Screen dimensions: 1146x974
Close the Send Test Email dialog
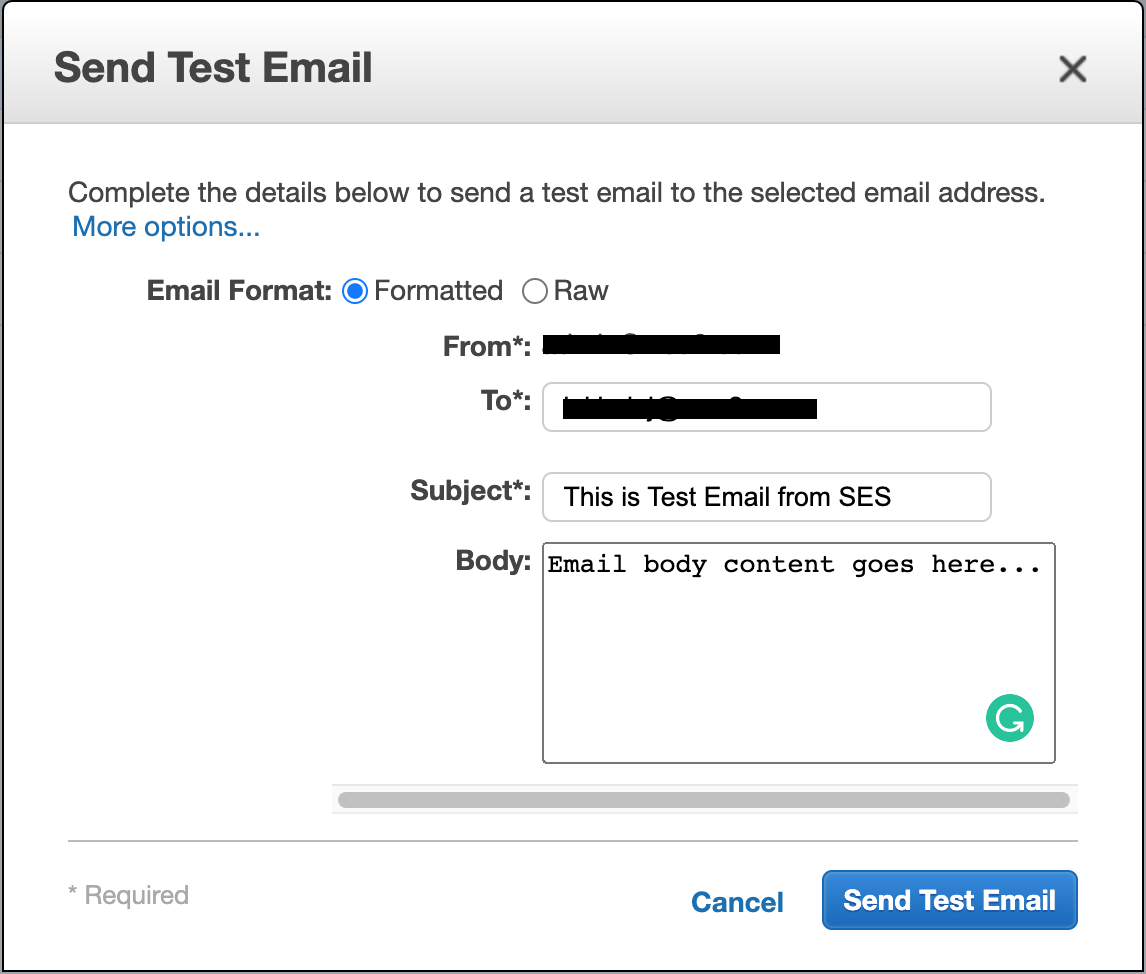1072,69
